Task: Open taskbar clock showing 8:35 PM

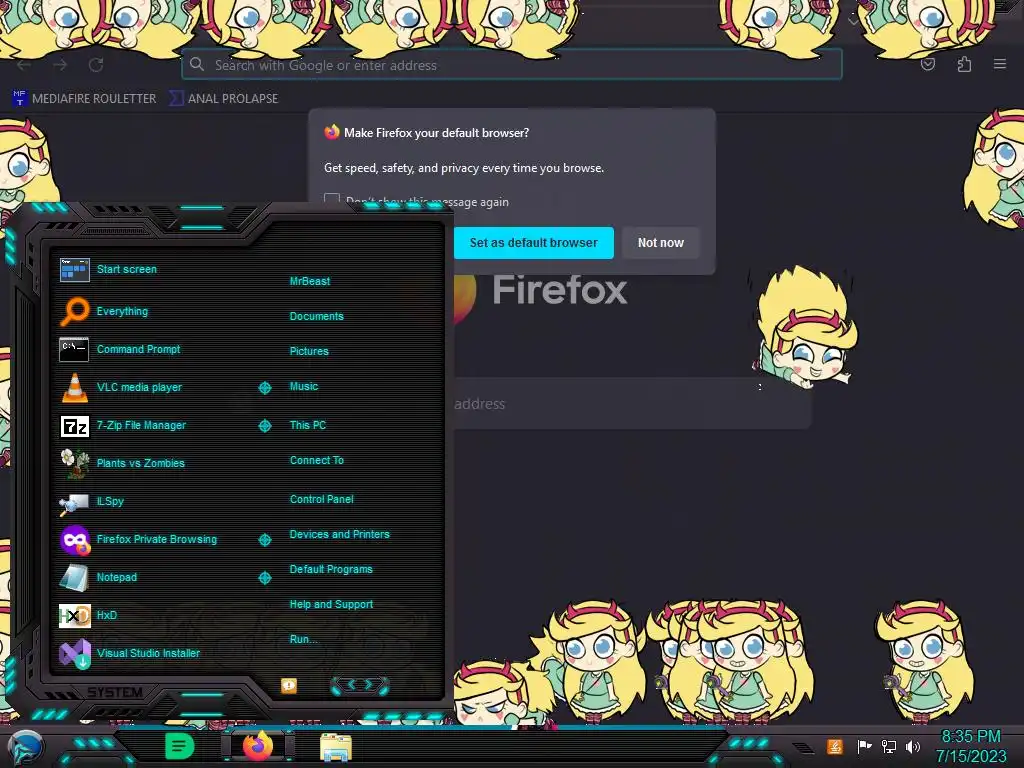Action: tap(971, 746)
